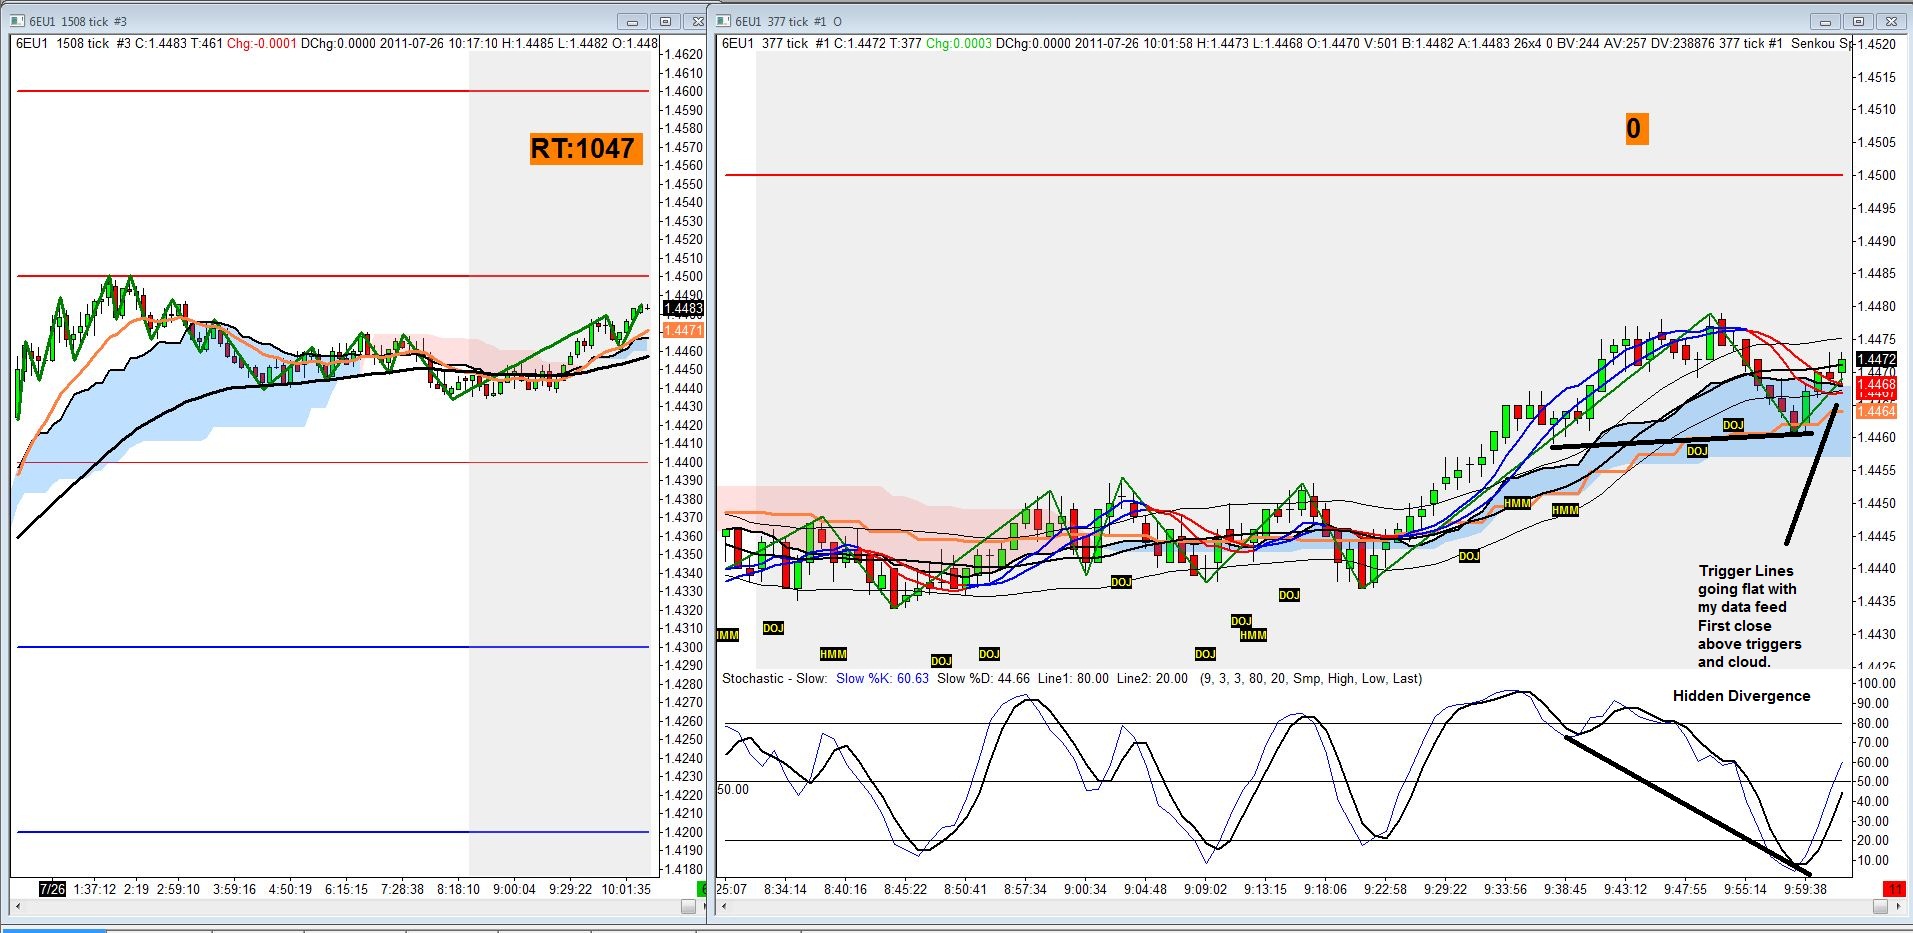Image resolution: width=1913 pixels, height=933 pixels.
Task: Click the orange 1.4464 price tag
Action: 1876,411
